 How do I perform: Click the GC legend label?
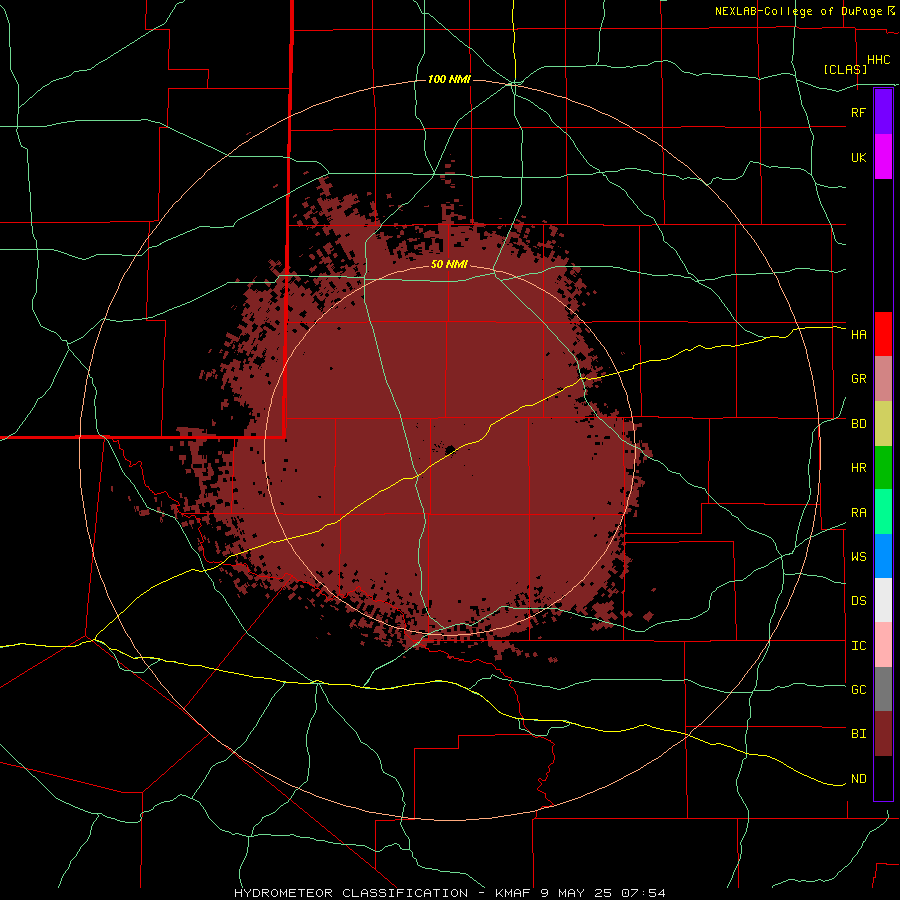pos(858,690)
